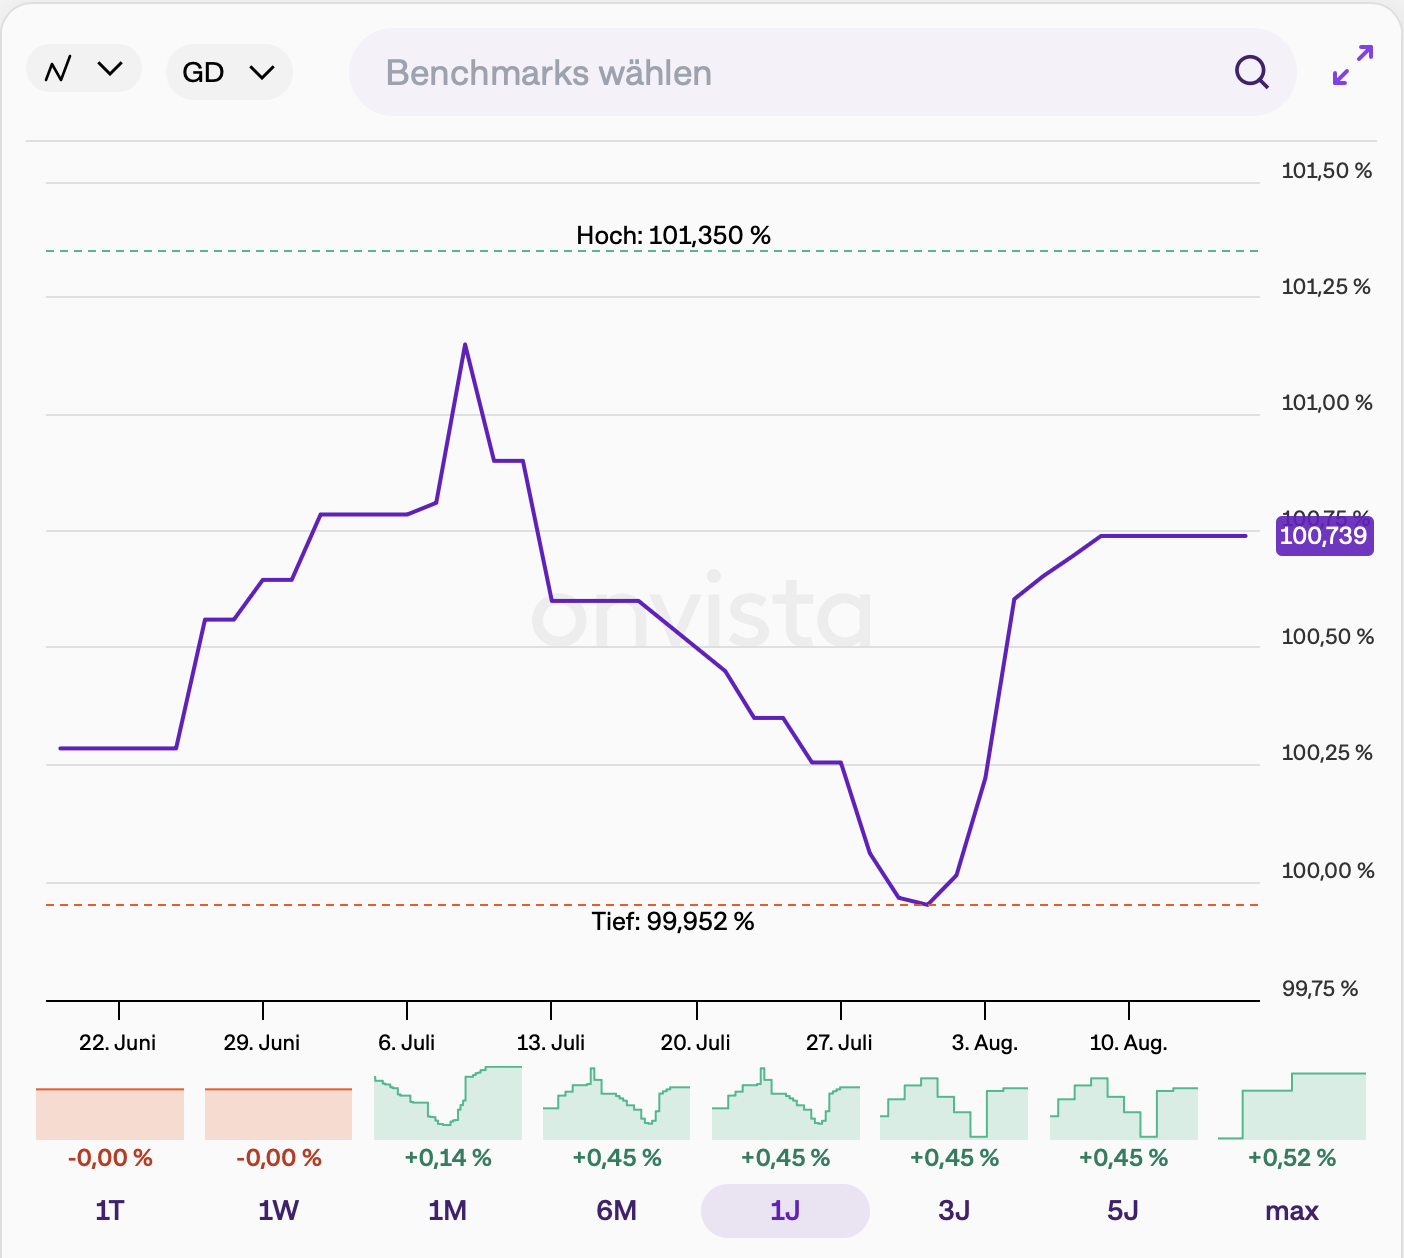1404x1258 pixels.
Task: Click the +0,14 % performance value
Action: click(x=448, y=1158)
